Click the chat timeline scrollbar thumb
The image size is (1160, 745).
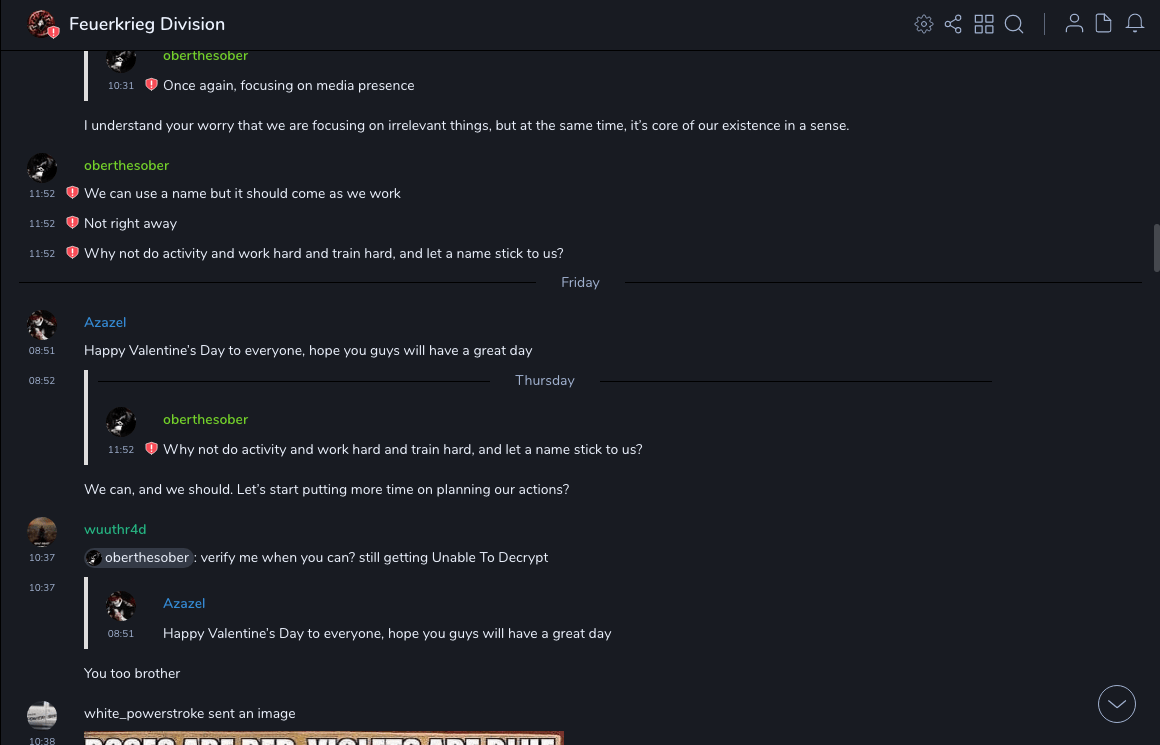1156,247
